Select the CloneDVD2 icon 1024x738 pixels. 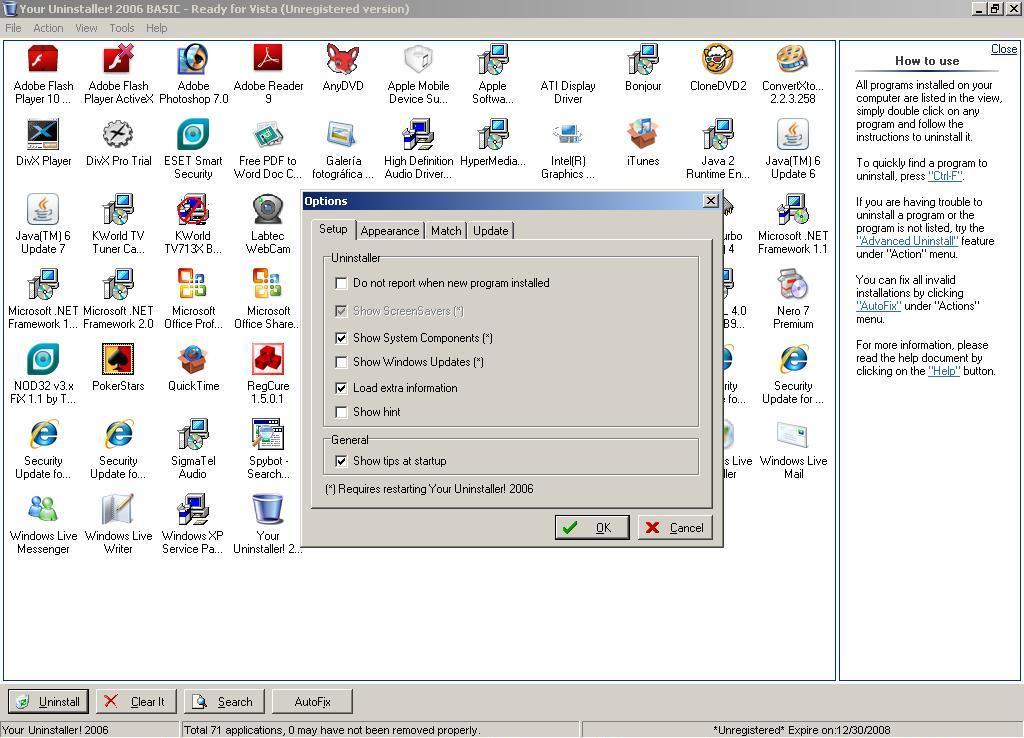click(717, 60)
